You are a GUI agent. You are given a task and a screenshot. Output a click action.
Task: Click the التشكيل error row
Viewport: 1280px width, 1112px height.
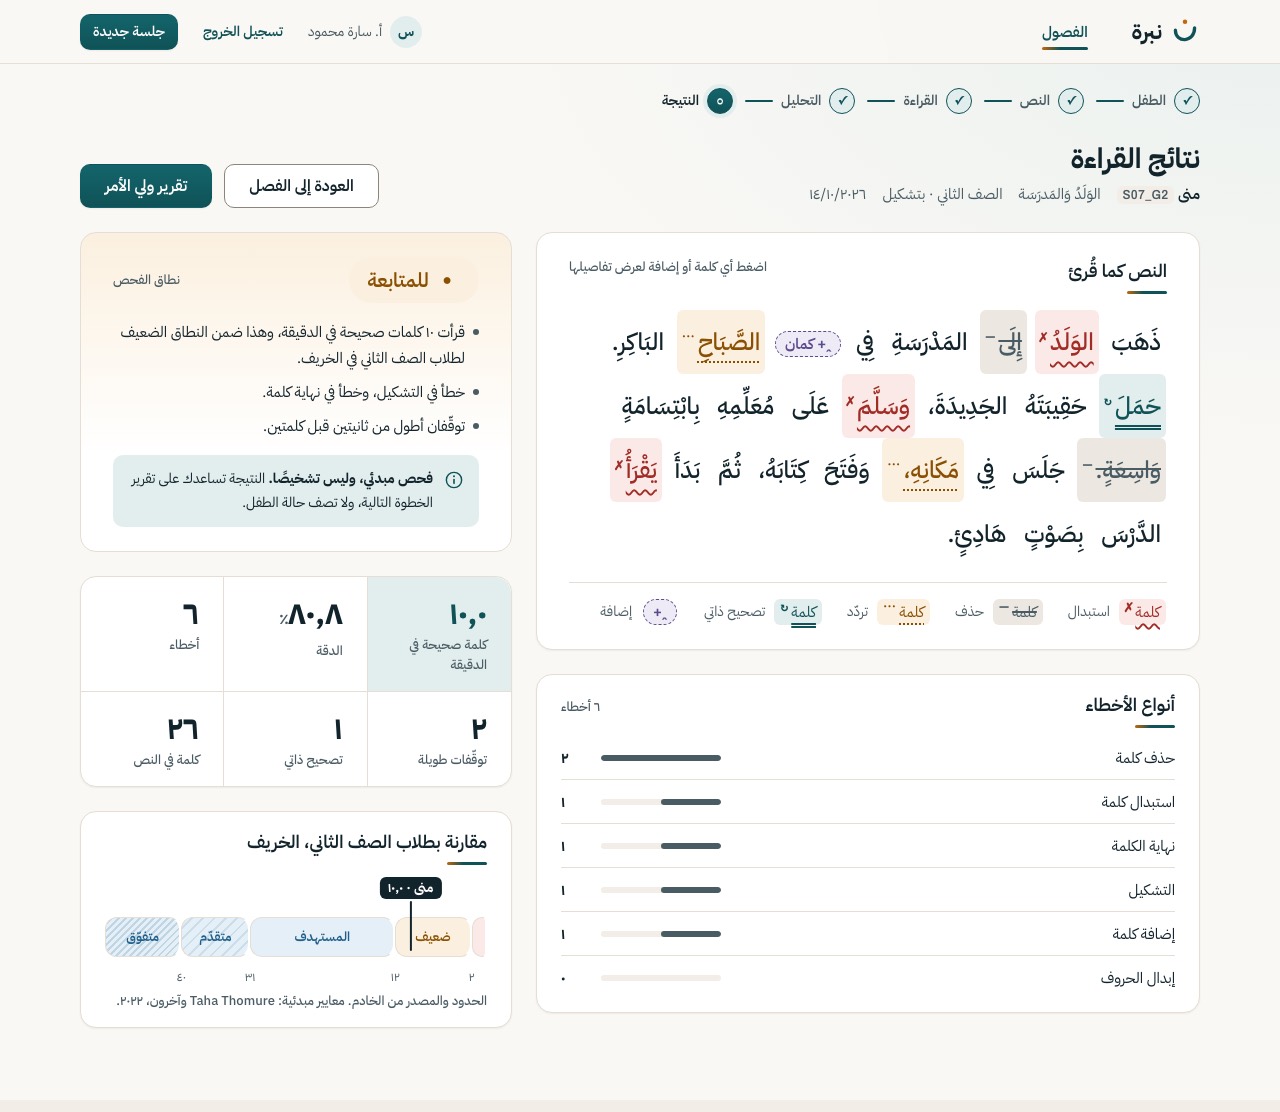[868, 890]
